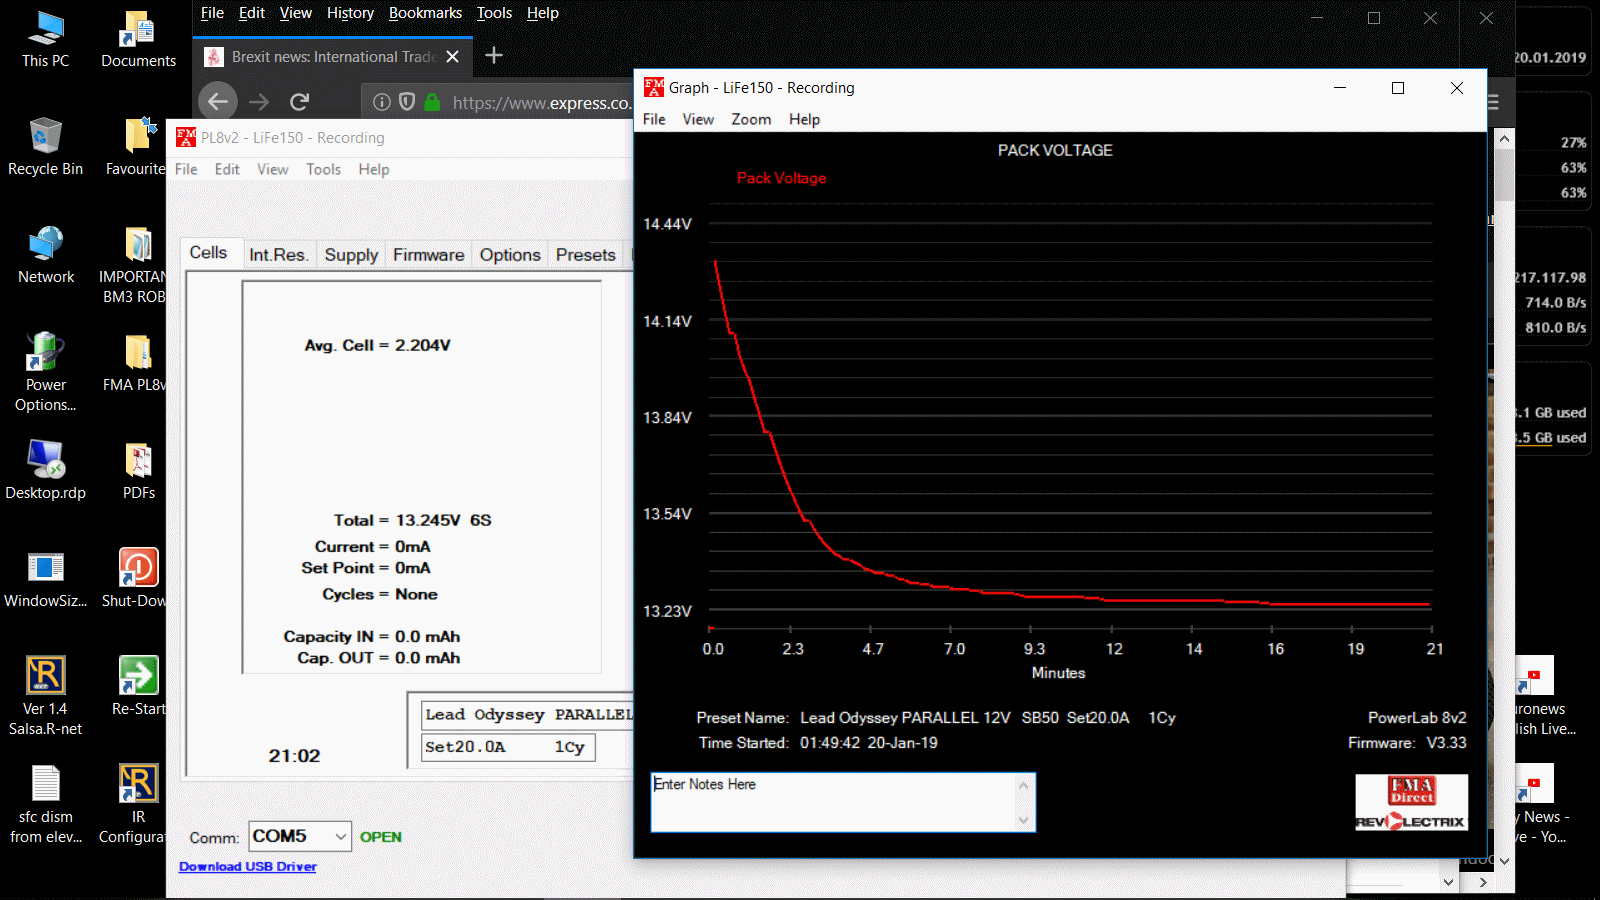1600x900 pixels.
Task: Select the Presets tab
Action: pyautogui.click(x=585, y=255)
